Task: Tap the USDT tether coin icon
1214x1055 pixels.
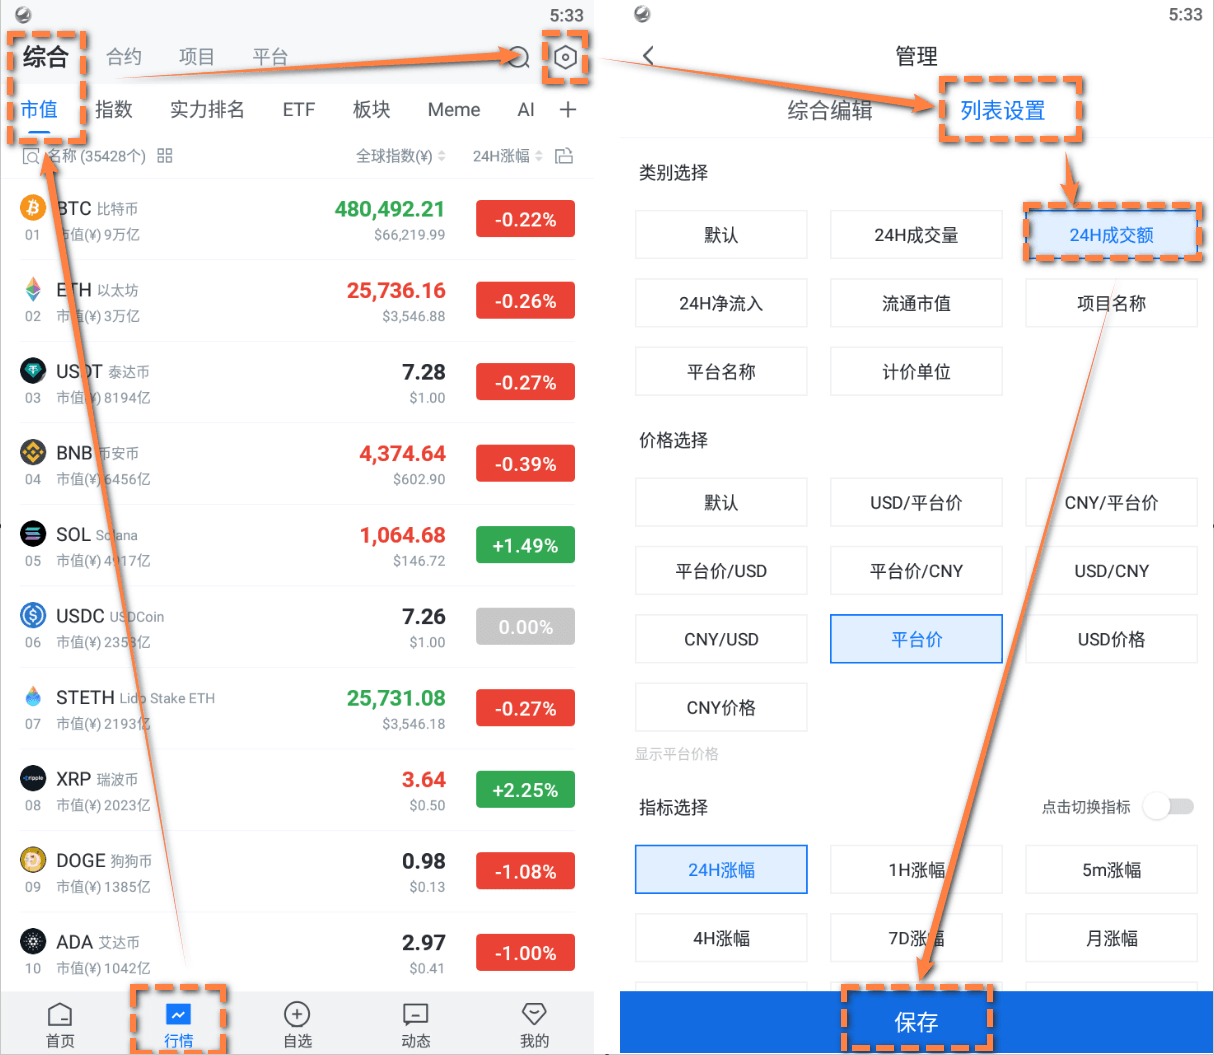Action: tap(33, 371)
